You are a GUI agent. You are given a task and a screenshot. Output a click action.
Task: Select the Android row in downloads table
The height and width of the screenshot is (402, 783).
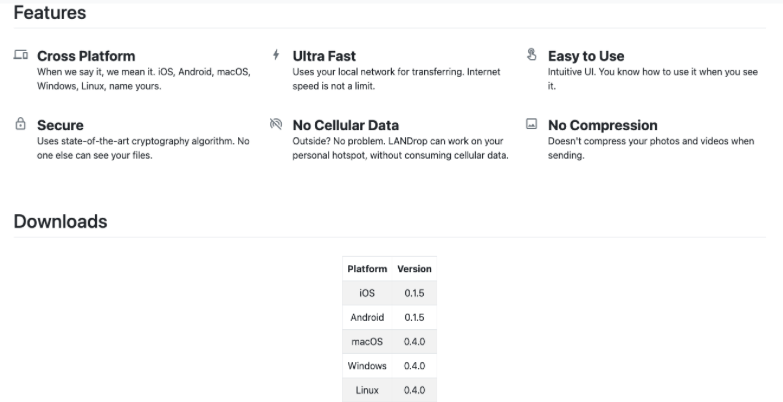click(x=367, y=317)
